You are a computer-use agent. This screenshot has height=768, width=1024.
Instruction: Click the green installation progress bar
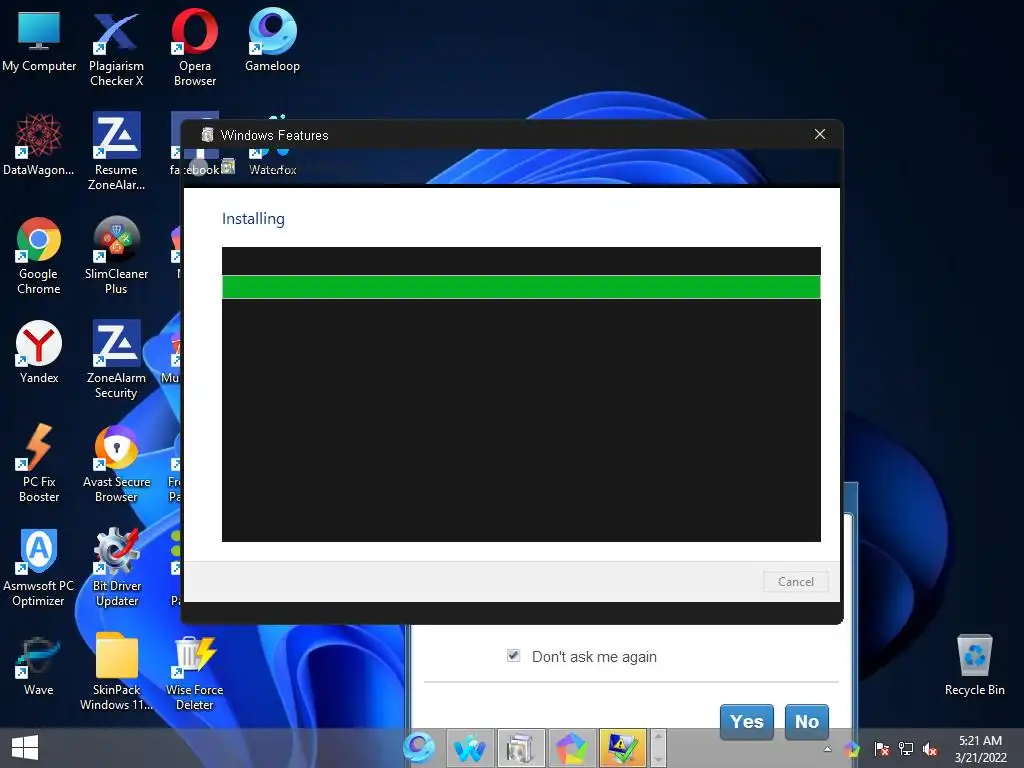point(521,287)
